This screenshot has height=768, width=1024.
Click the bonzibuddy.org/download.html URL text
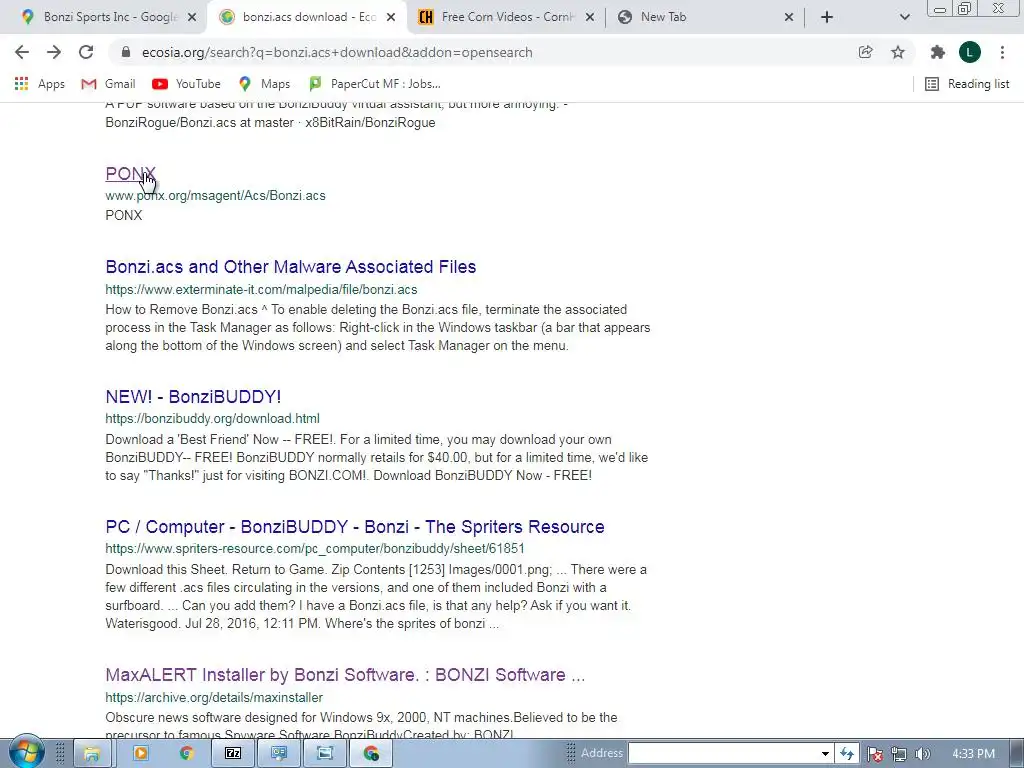click(212, 418)
